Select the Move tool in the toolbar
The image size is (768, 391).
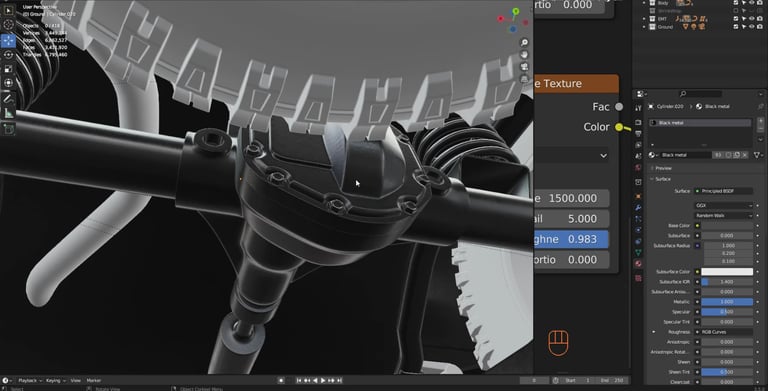tap(8, 40)
